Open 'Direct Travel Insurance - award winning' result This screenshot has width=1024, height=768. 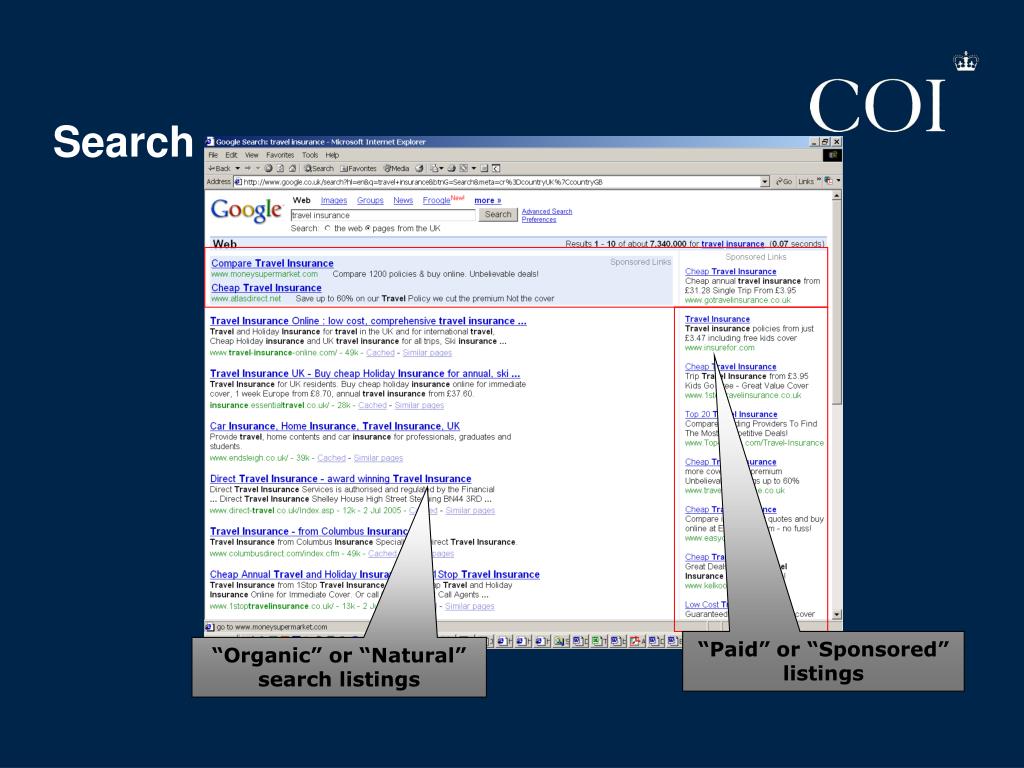click(340, 479)
